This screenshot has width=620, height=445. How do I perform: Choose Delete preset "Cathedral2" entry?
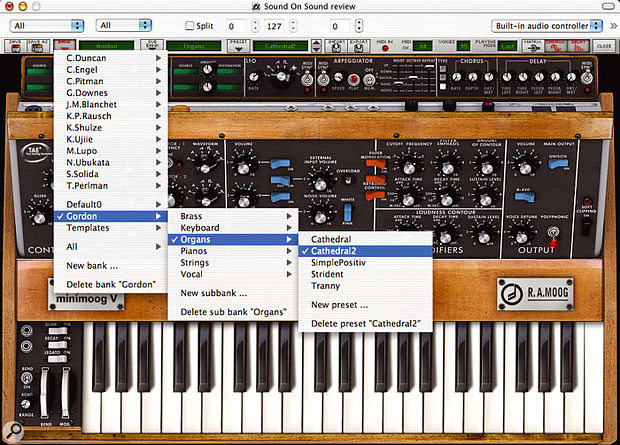tap(365, 324)
